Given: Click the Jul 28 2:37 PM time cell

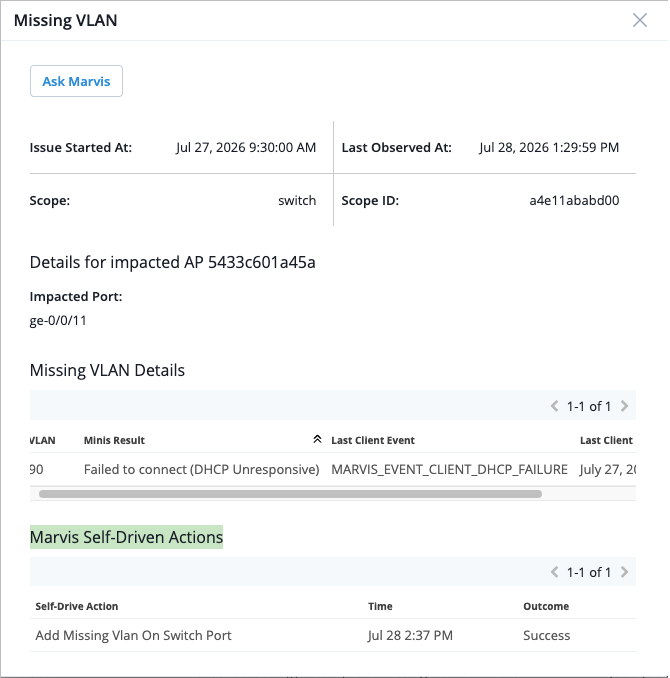Looking at the screenshot, I should click(410, 635).
